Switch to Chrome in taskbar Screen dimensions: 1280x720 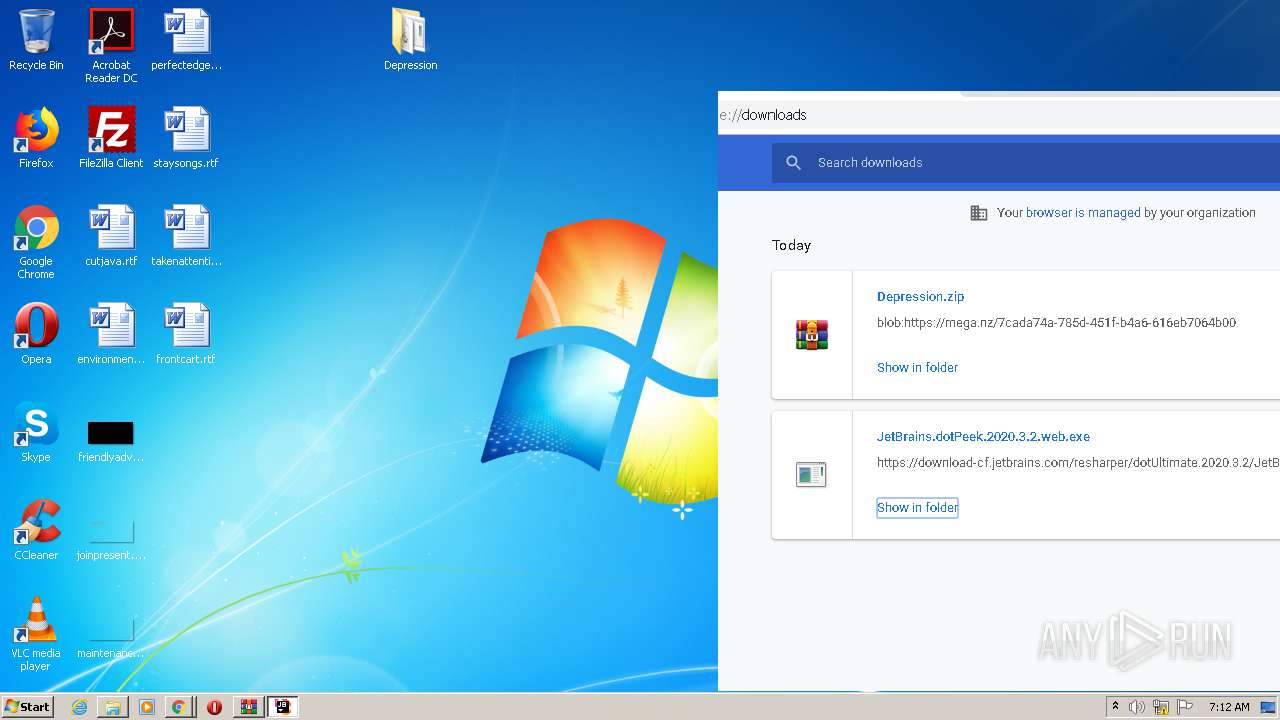pos(178,707)
